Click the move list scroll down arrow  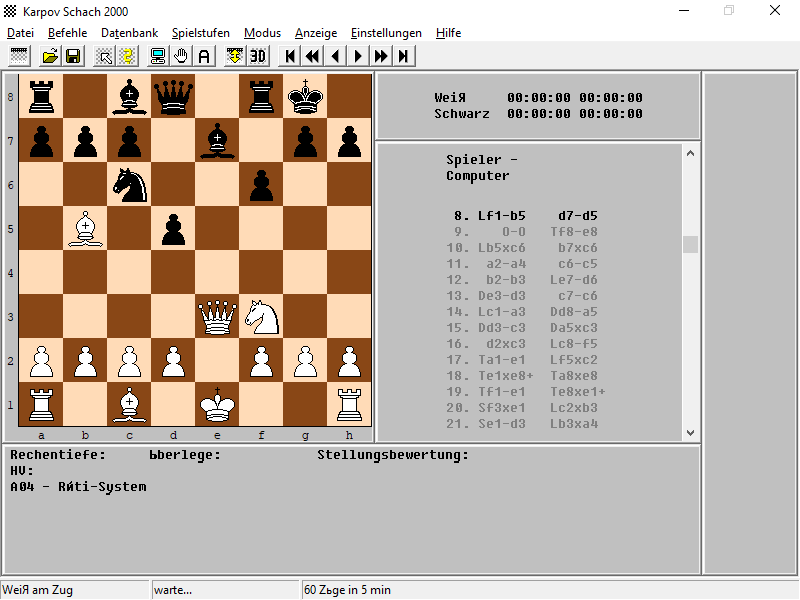pyautogui.click(x=690, y=433)
